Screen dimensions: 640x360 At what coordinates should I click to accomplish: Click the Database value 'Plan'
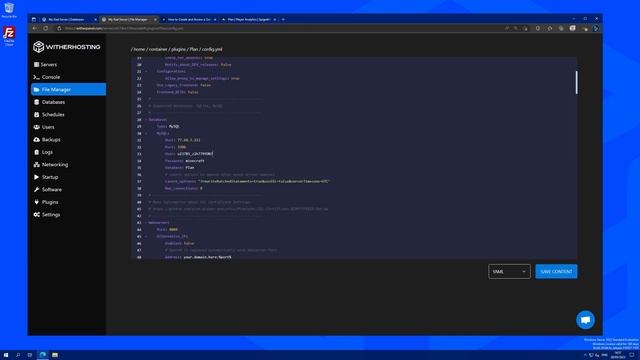[x=190, y=168]
